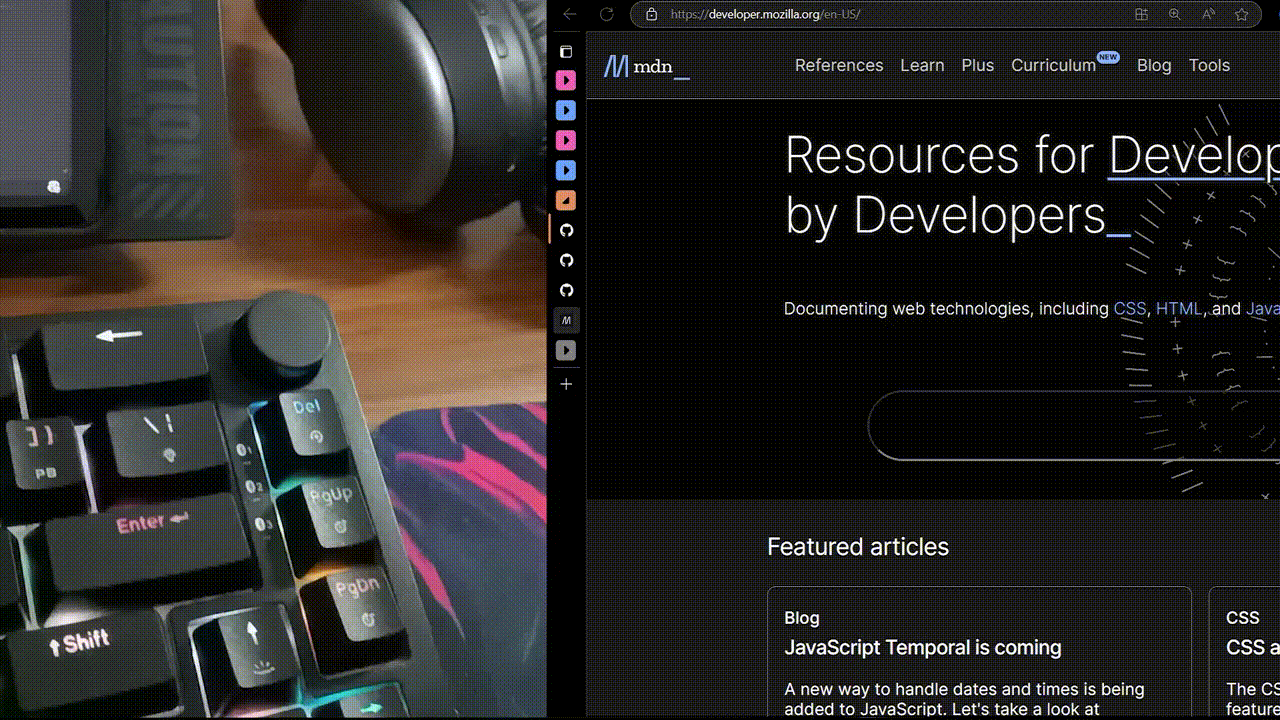Go to the Blog nav item

(1154, 65)
